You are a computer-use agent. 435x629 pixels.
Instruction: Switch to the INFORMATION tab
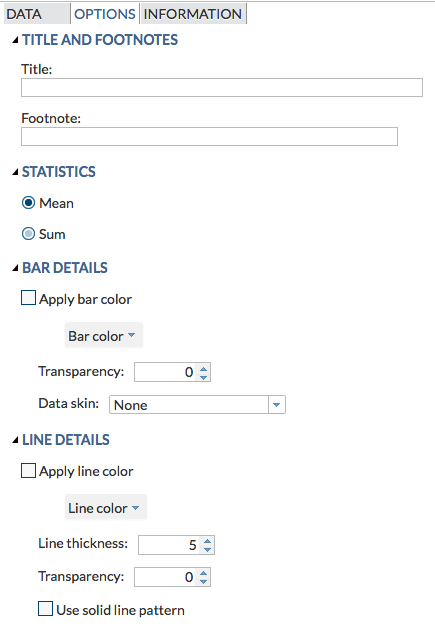click(193, 14)
